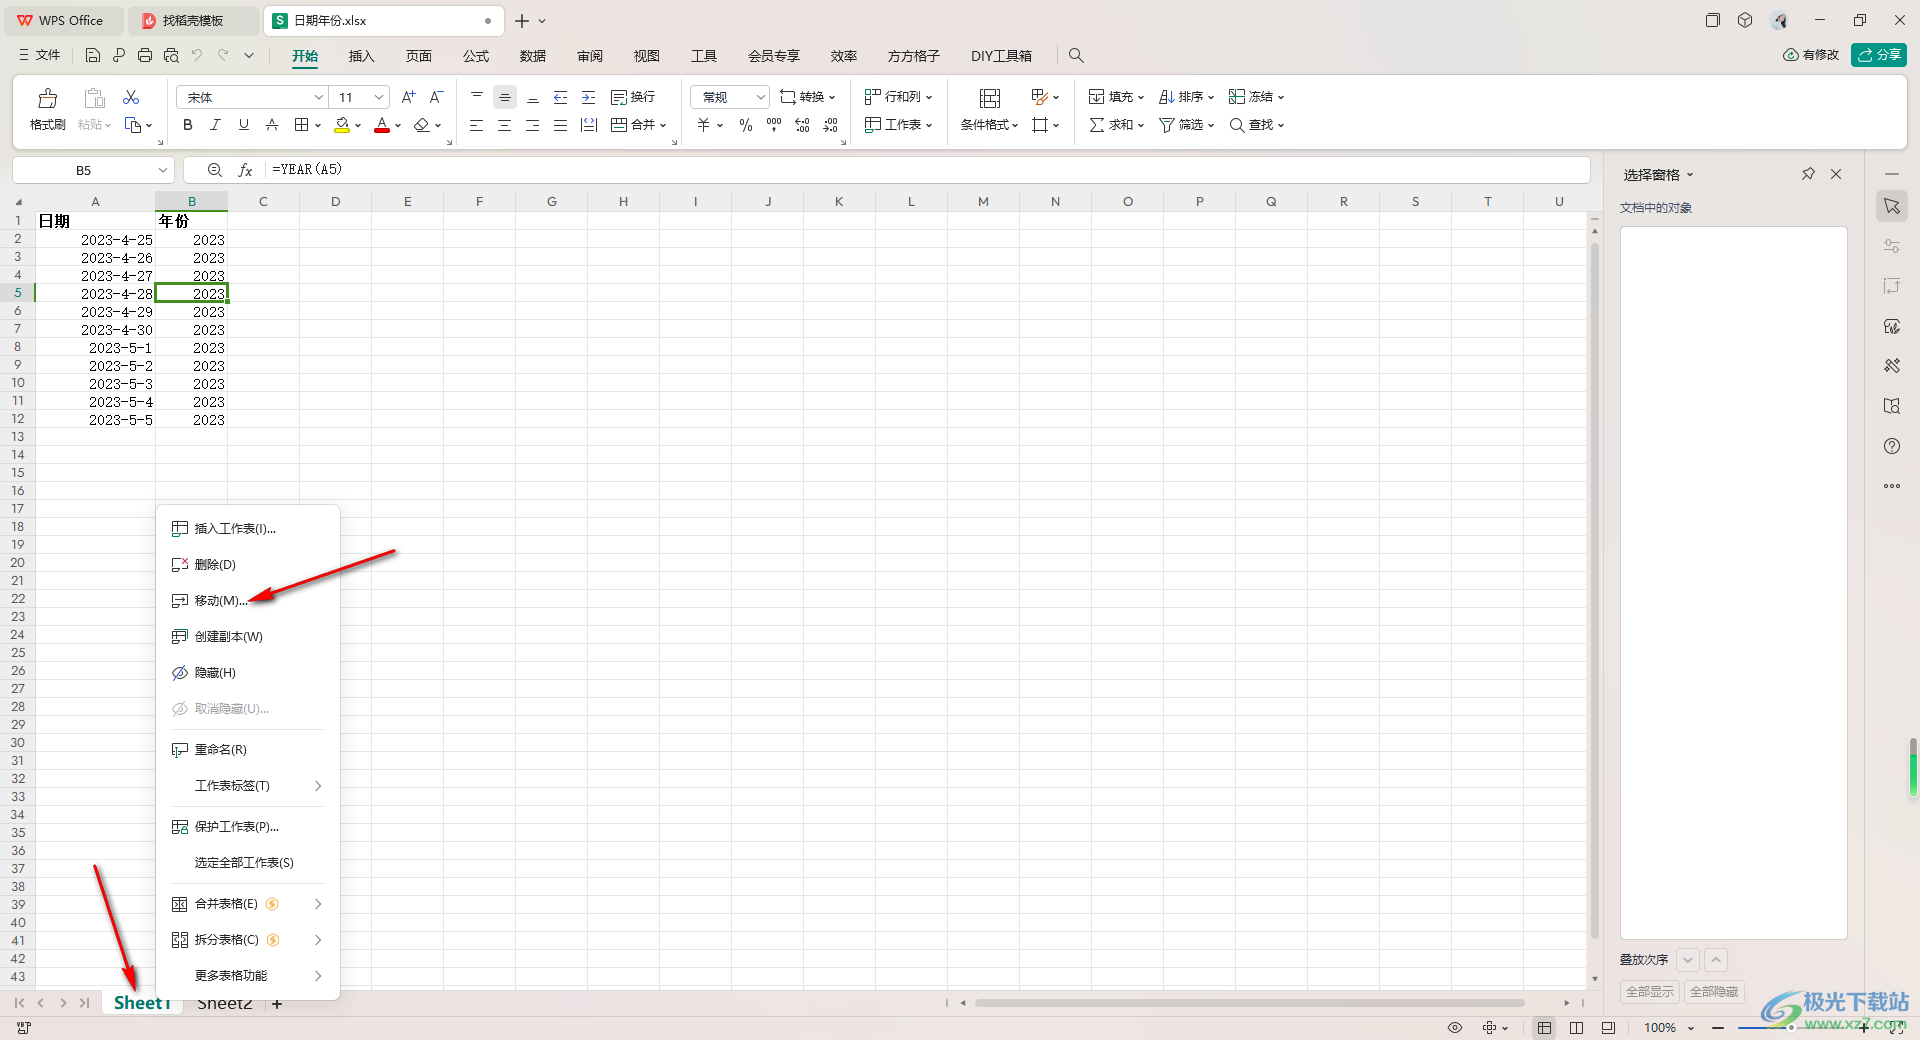Image resolution: width=1920 pixels, height=1040 pixels.
Task: Open the File (文件) menu
Action: [40, 55]
